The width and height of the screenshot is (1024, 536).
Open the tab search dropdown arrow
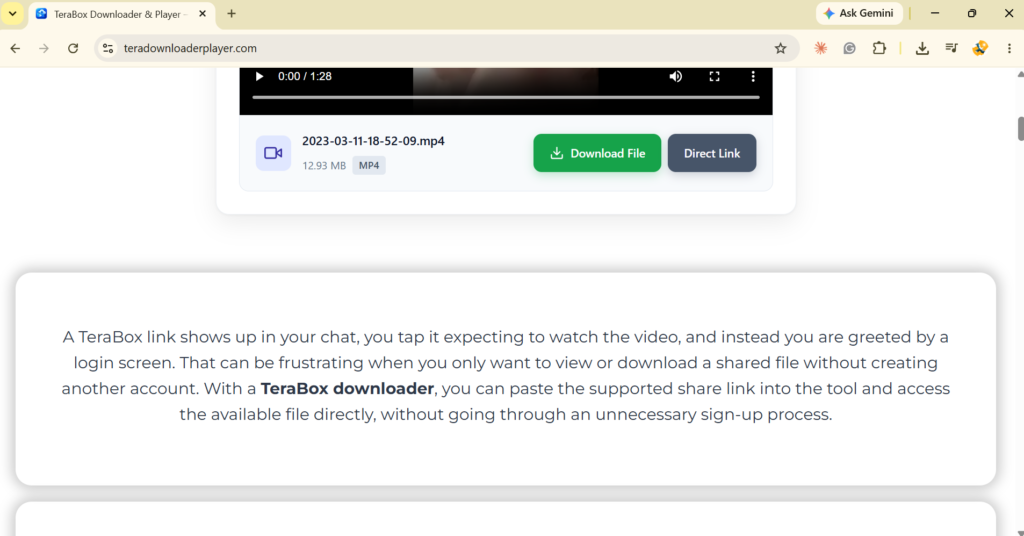click(12, 13)
